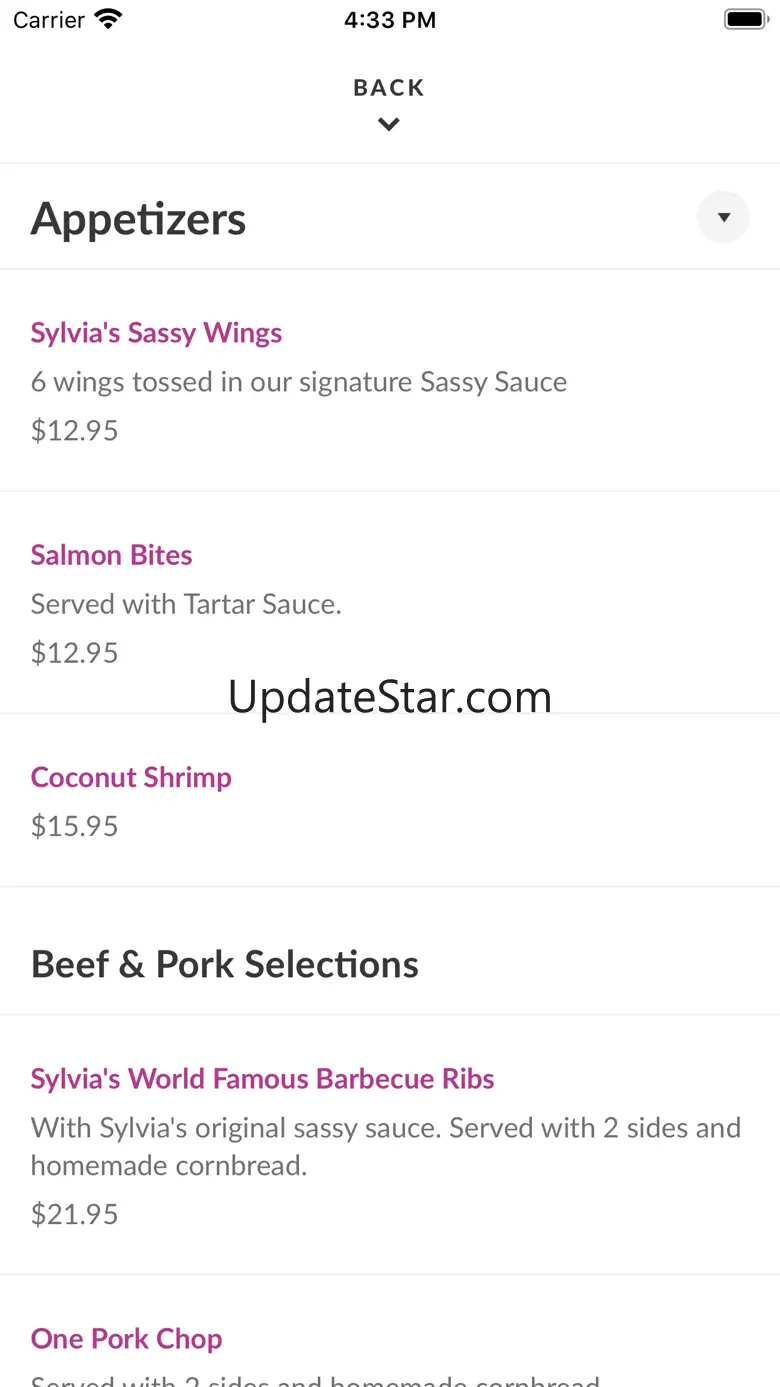
Task: Select the Salmon Bites menu item
Action: click(x=111, y=555)
